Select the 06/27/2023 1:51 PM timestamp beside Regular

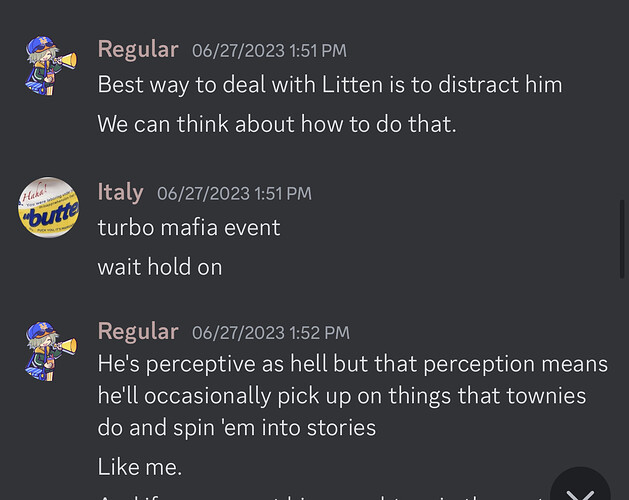click(x=269, y=51)
